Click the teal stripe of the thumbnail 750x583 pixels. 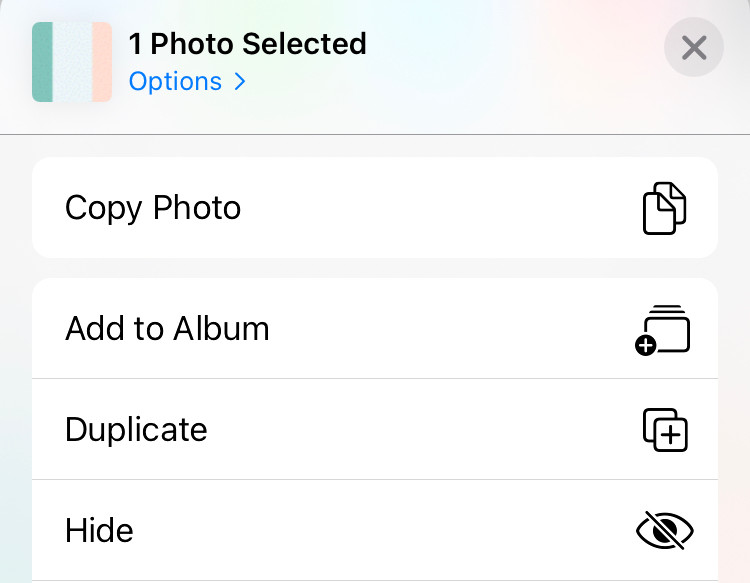tap(42, 62)
